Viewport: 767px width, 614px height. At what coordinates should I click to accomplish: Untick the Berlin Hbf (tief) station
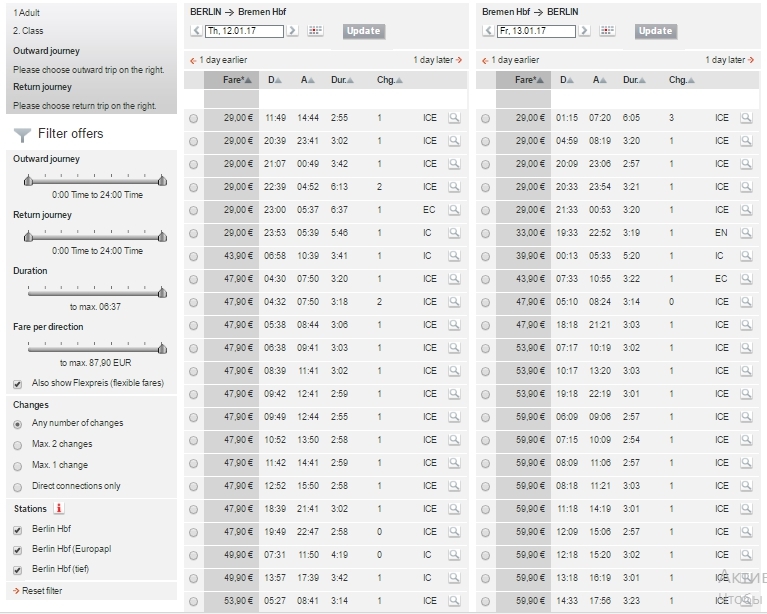pos(17,570)
